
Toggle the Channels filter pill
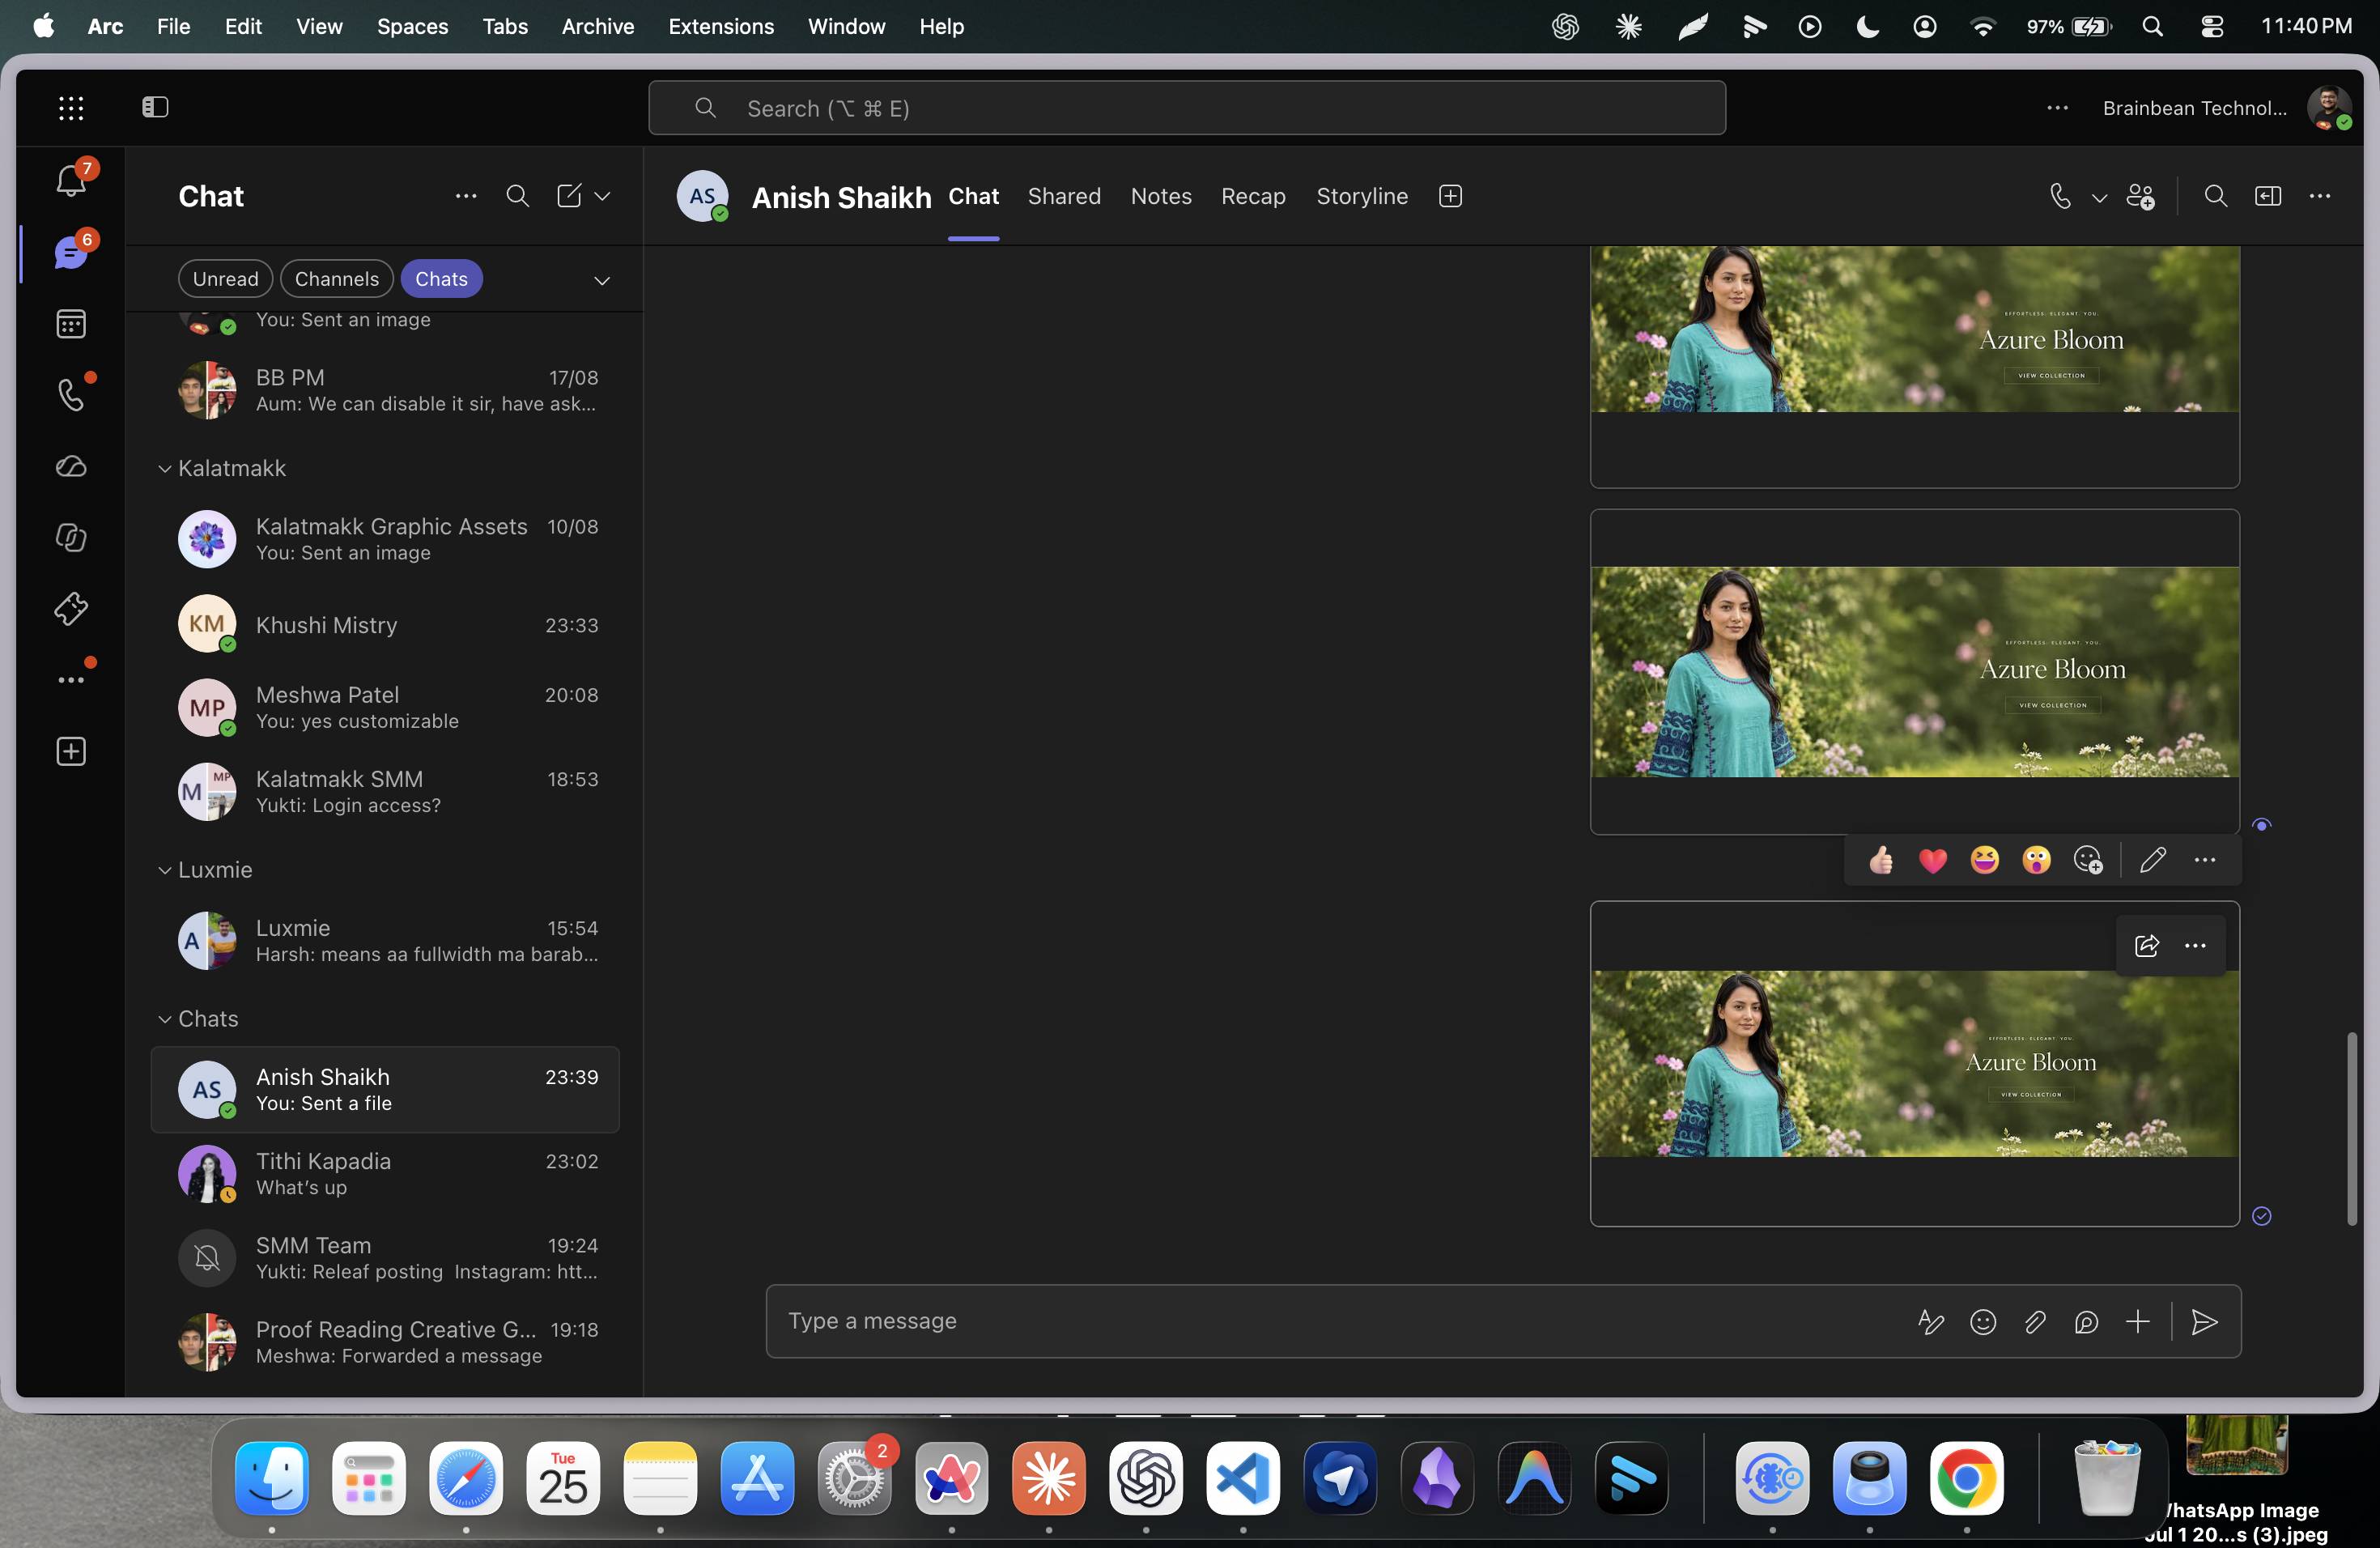pyautogui.click(x=336, y=279)
